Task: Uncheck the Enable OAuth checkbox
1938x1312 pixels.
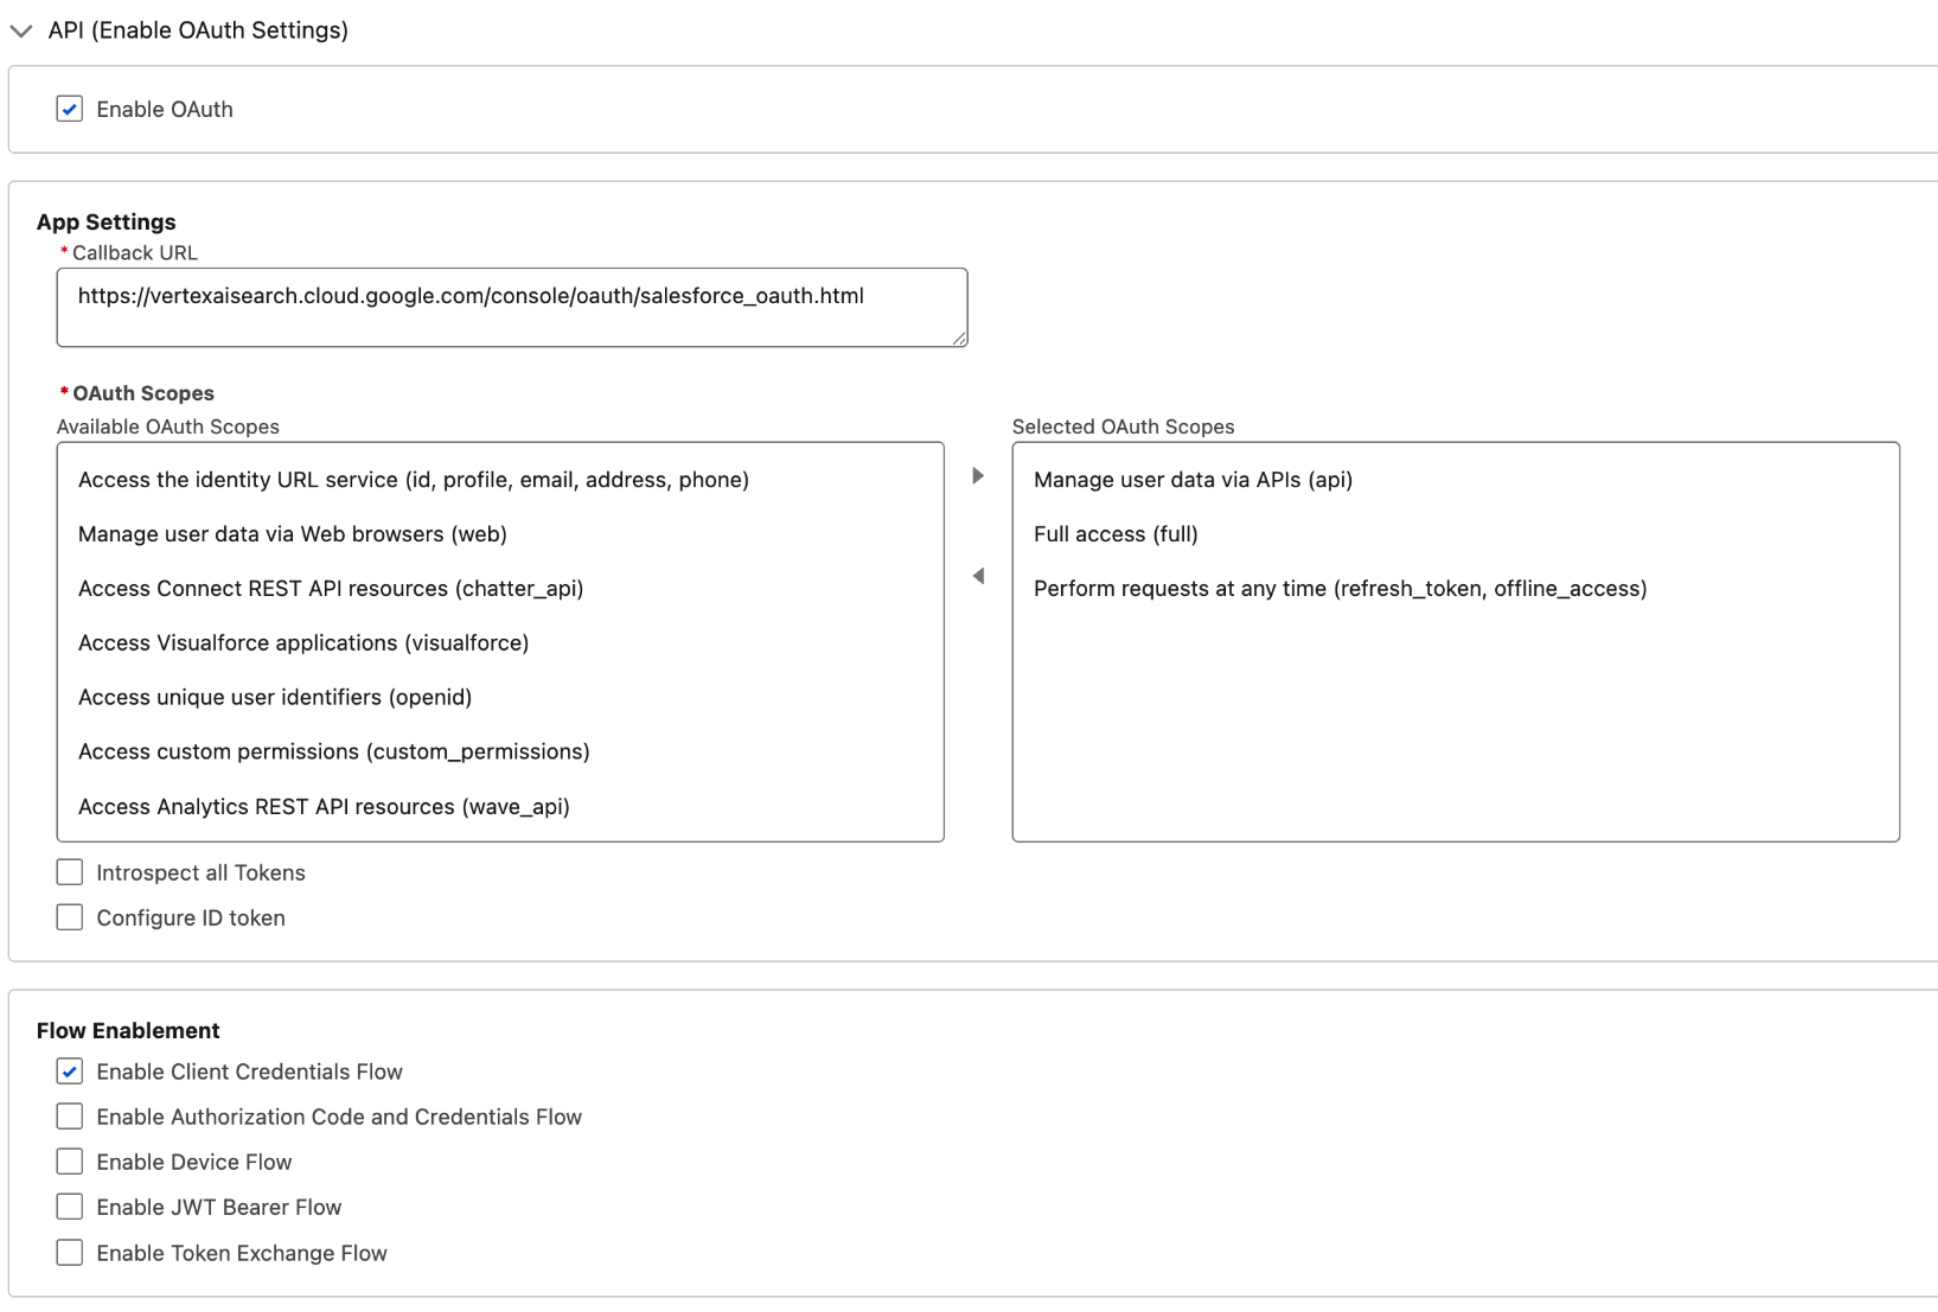Action: tap(68, 108)
